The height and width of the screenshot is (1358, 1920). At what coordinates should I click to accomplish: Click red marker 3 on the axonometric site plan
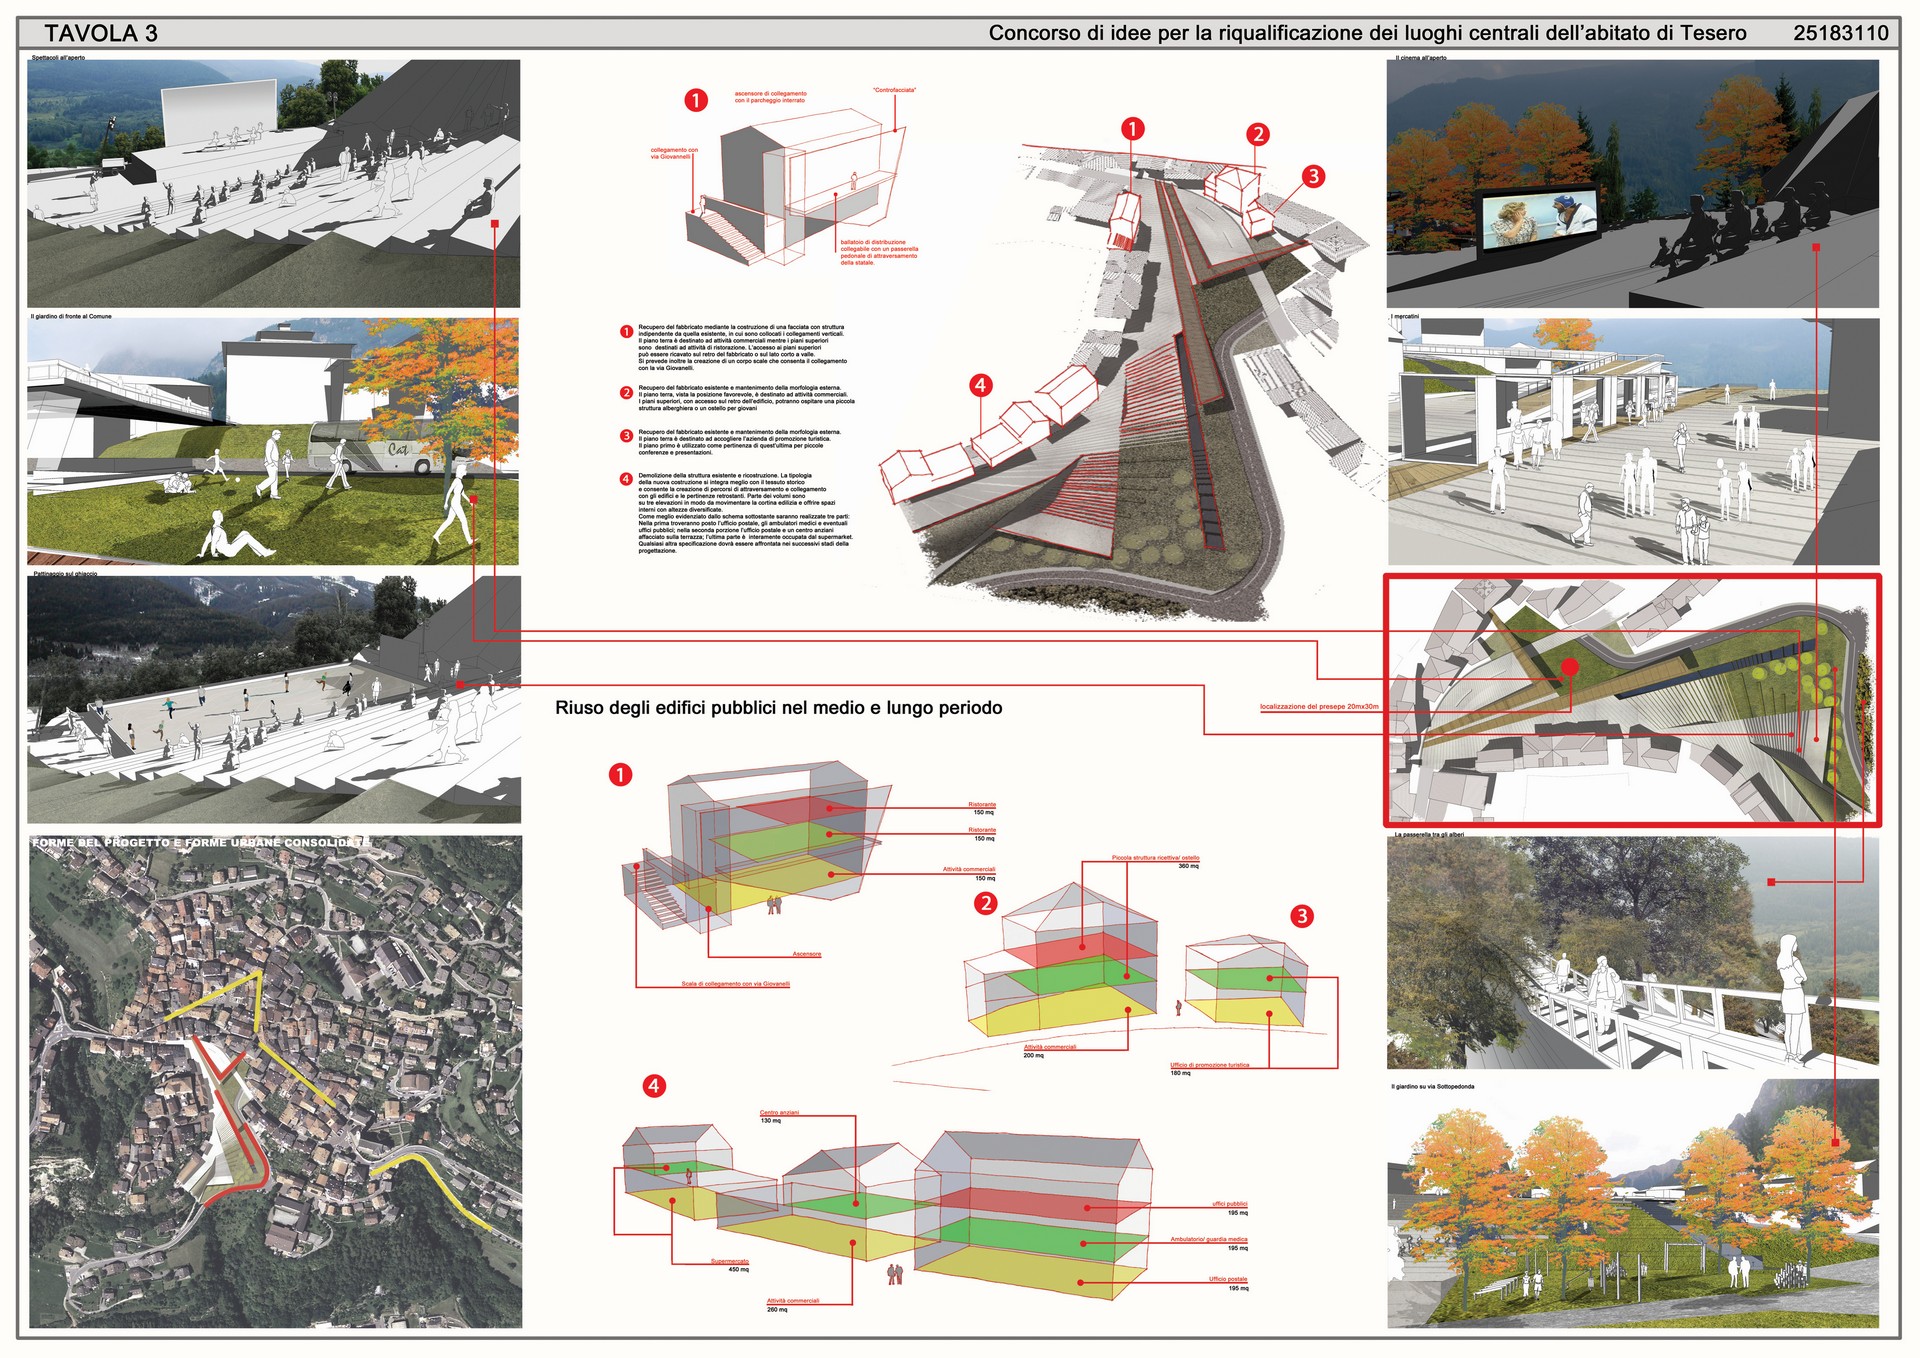[x=1313, y=176]
